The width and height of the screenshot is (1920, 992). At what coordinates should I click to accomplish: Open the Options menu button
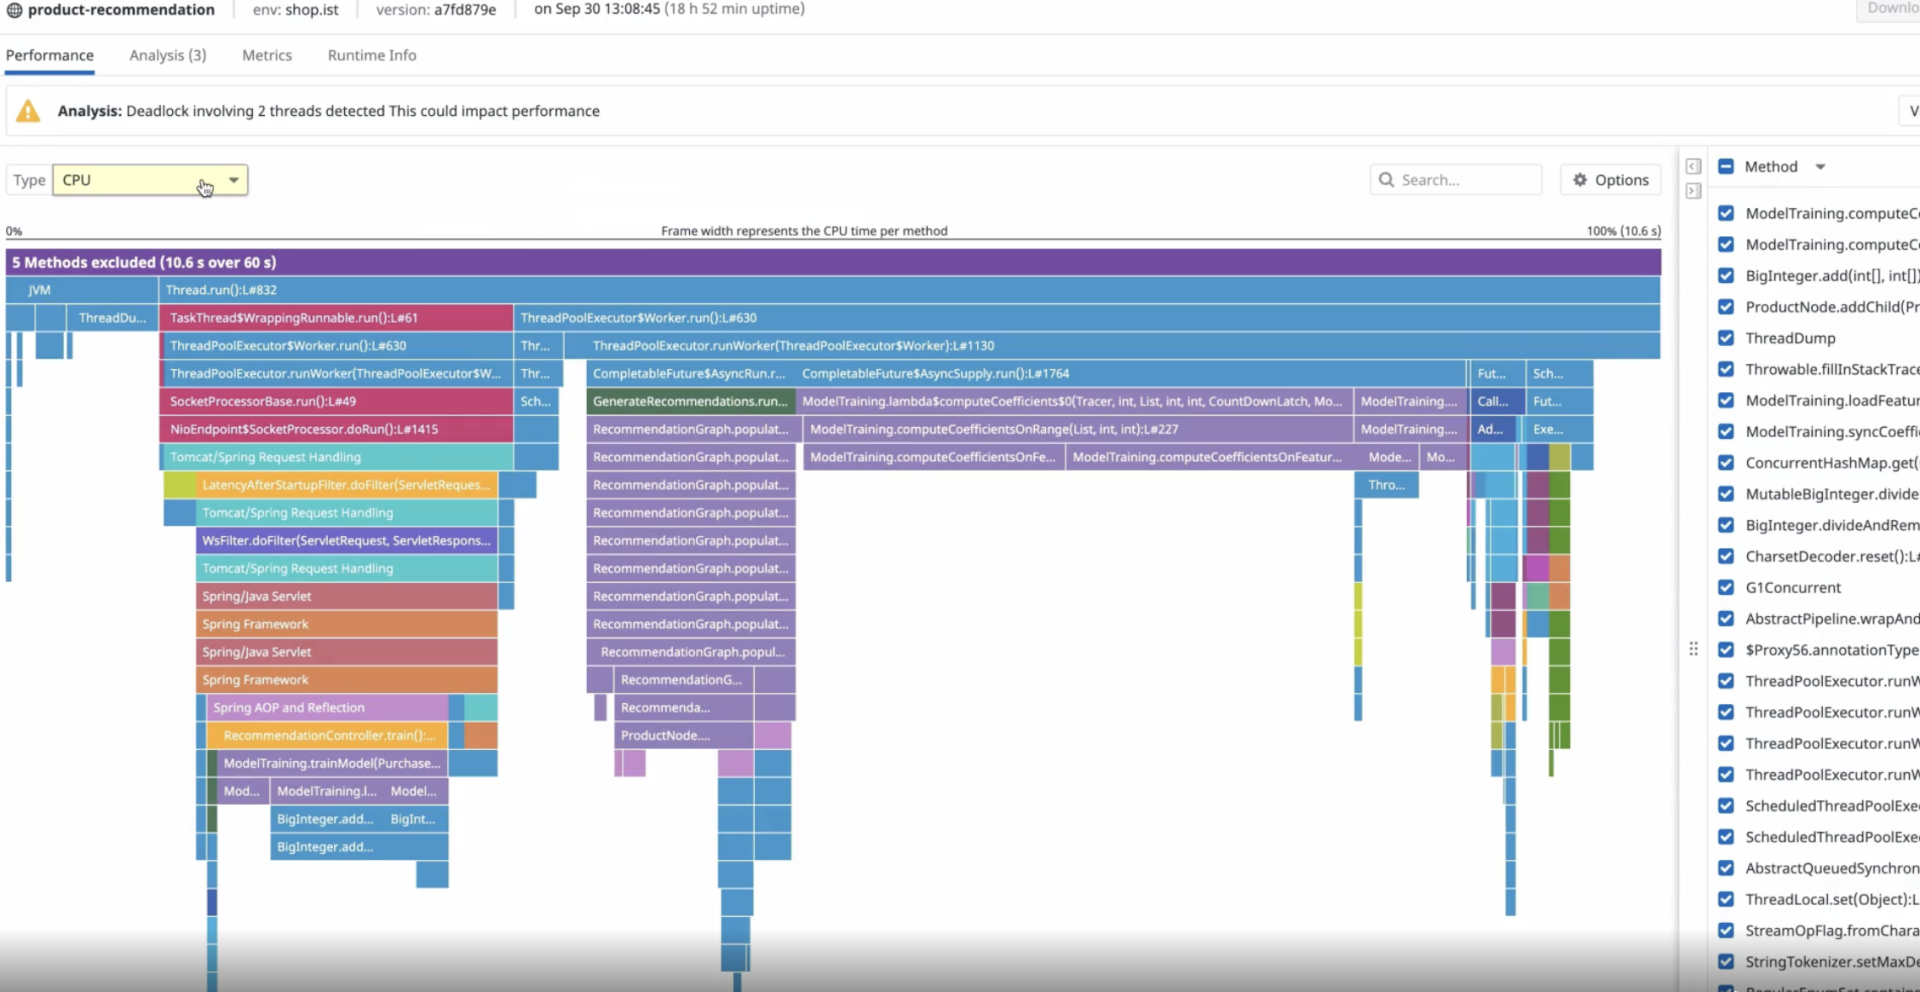[1610, 180]
